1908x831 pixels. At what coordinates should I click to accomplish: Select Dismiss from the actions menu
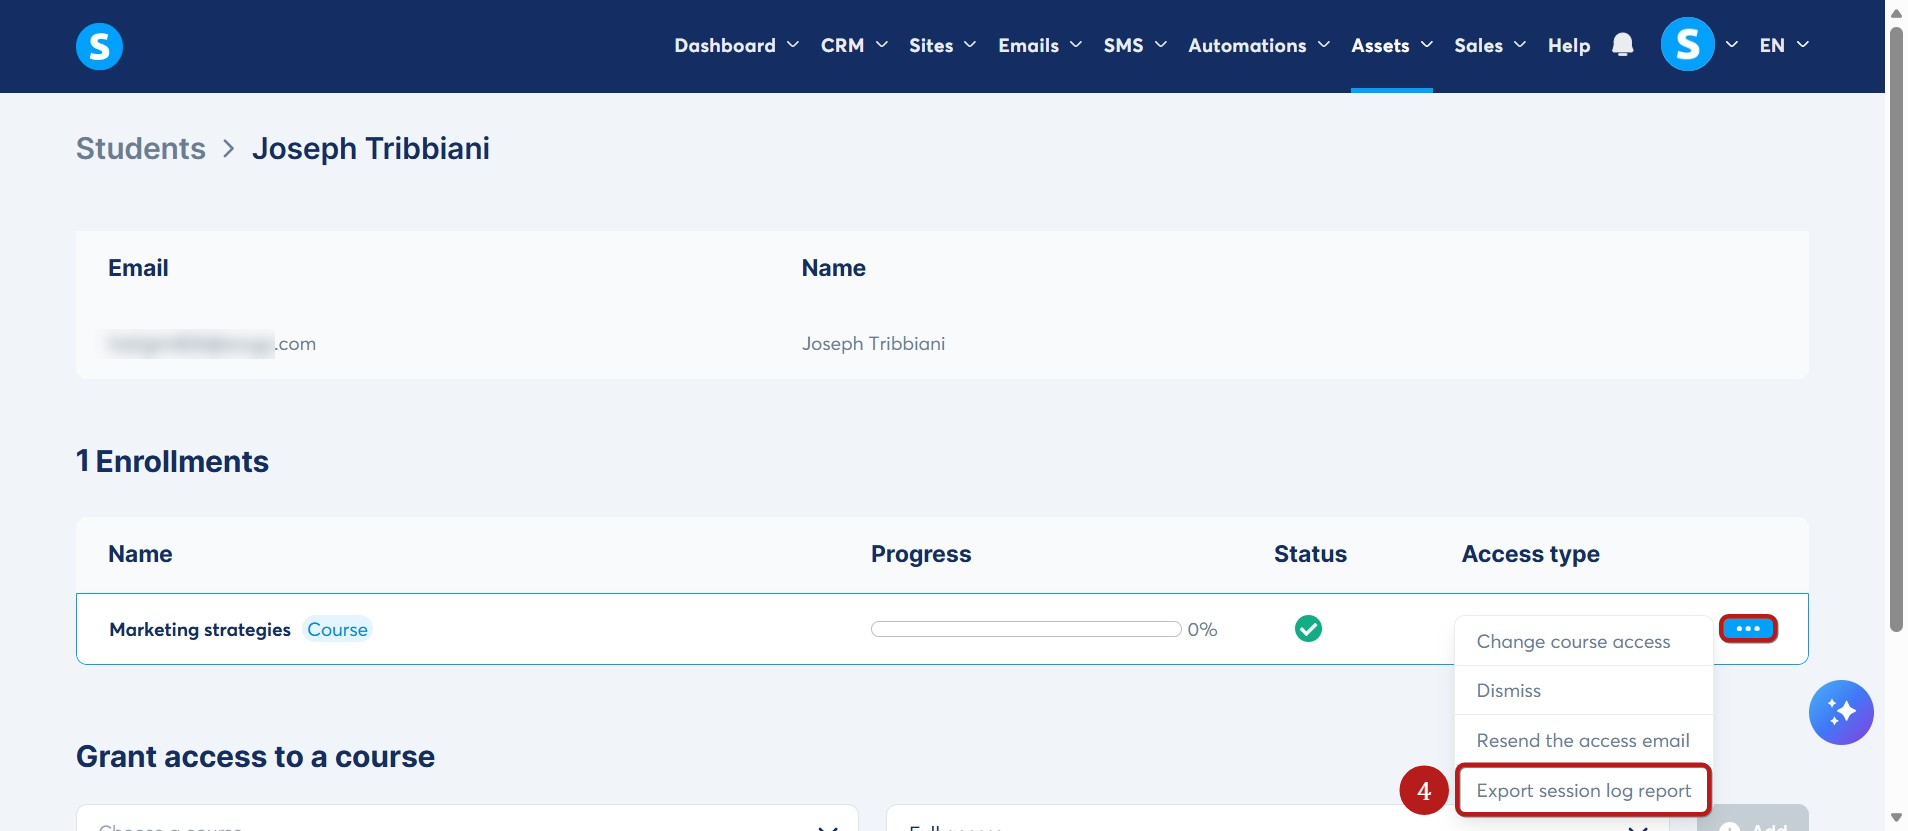point(1584,691)
